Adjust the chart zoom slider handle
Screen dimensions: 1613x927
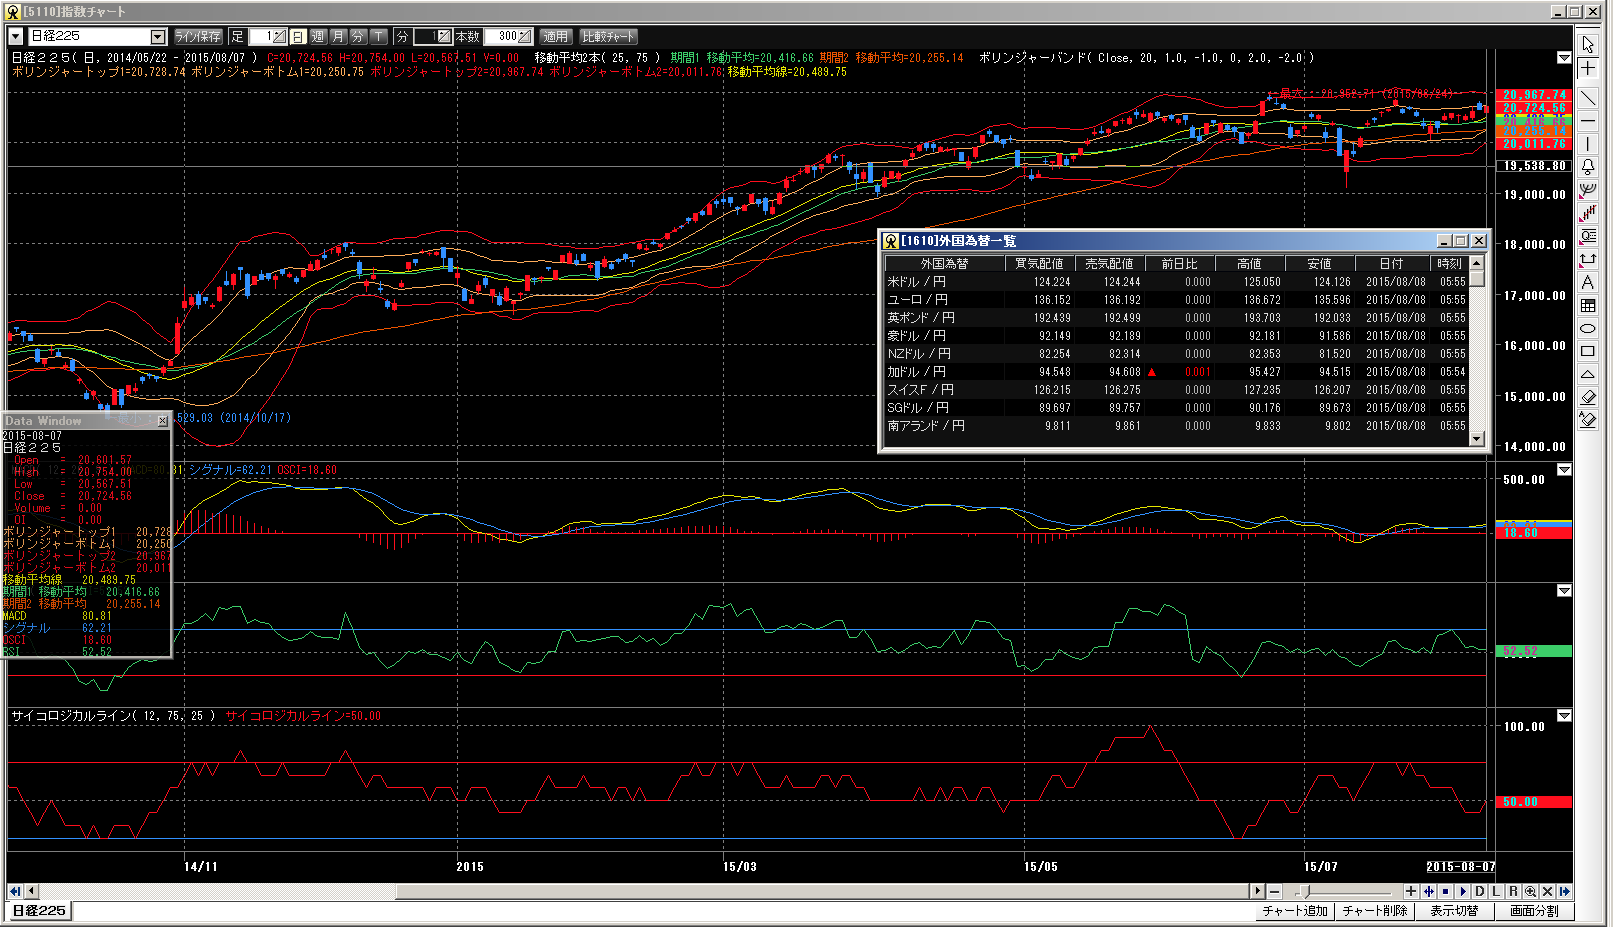click(1304, 891)
